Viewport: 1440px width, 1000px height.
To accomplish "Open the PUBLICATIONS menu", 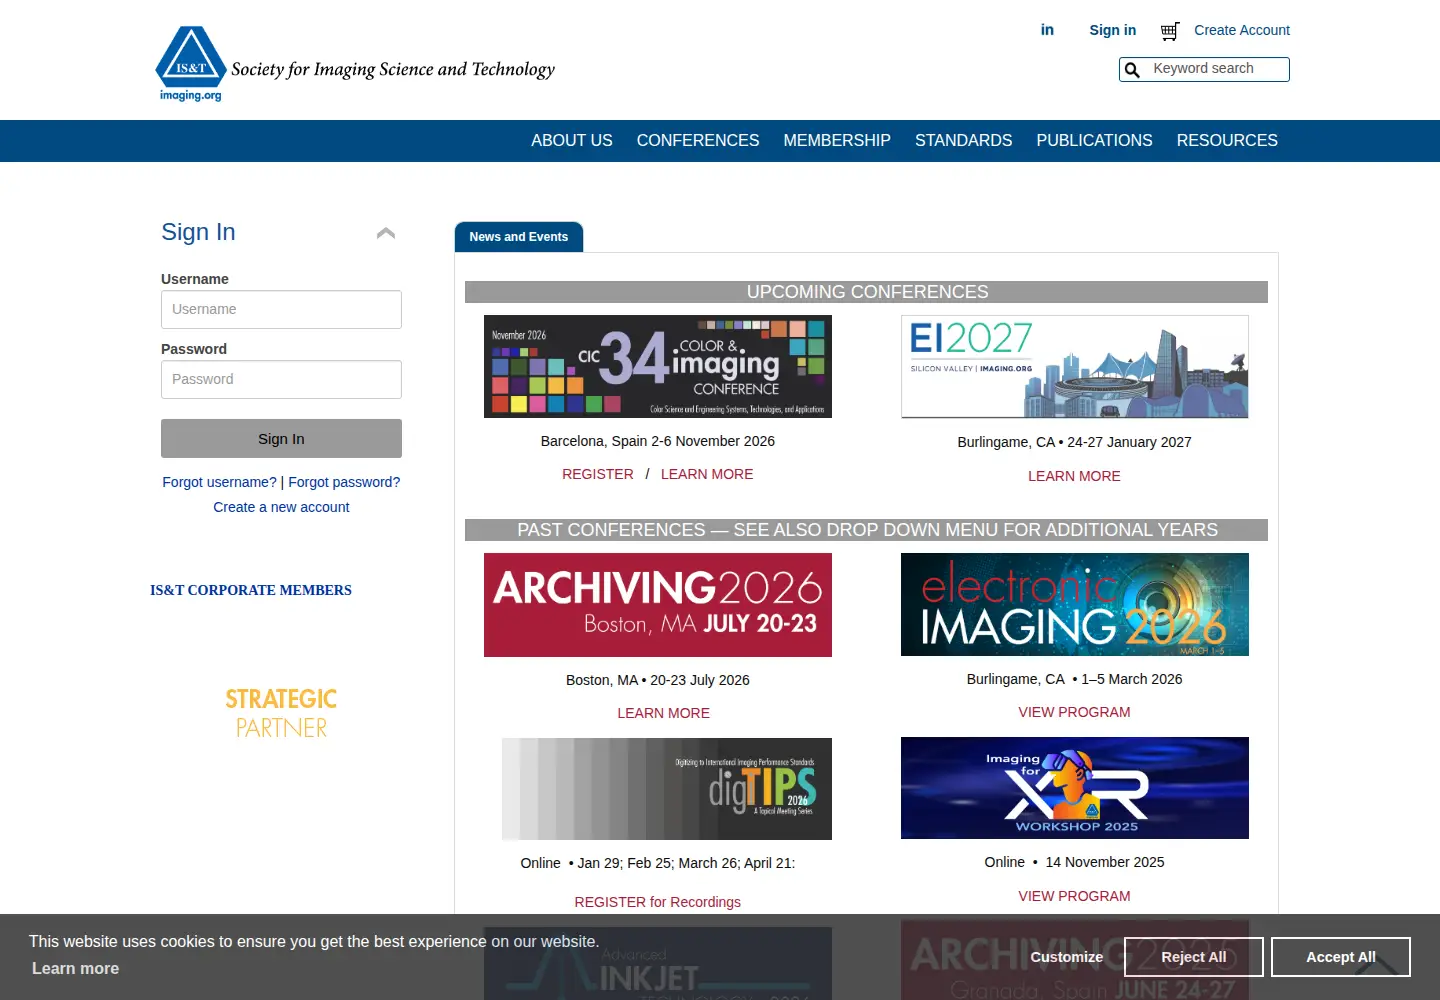I will pyautogui.click(x=1095, y=141).
